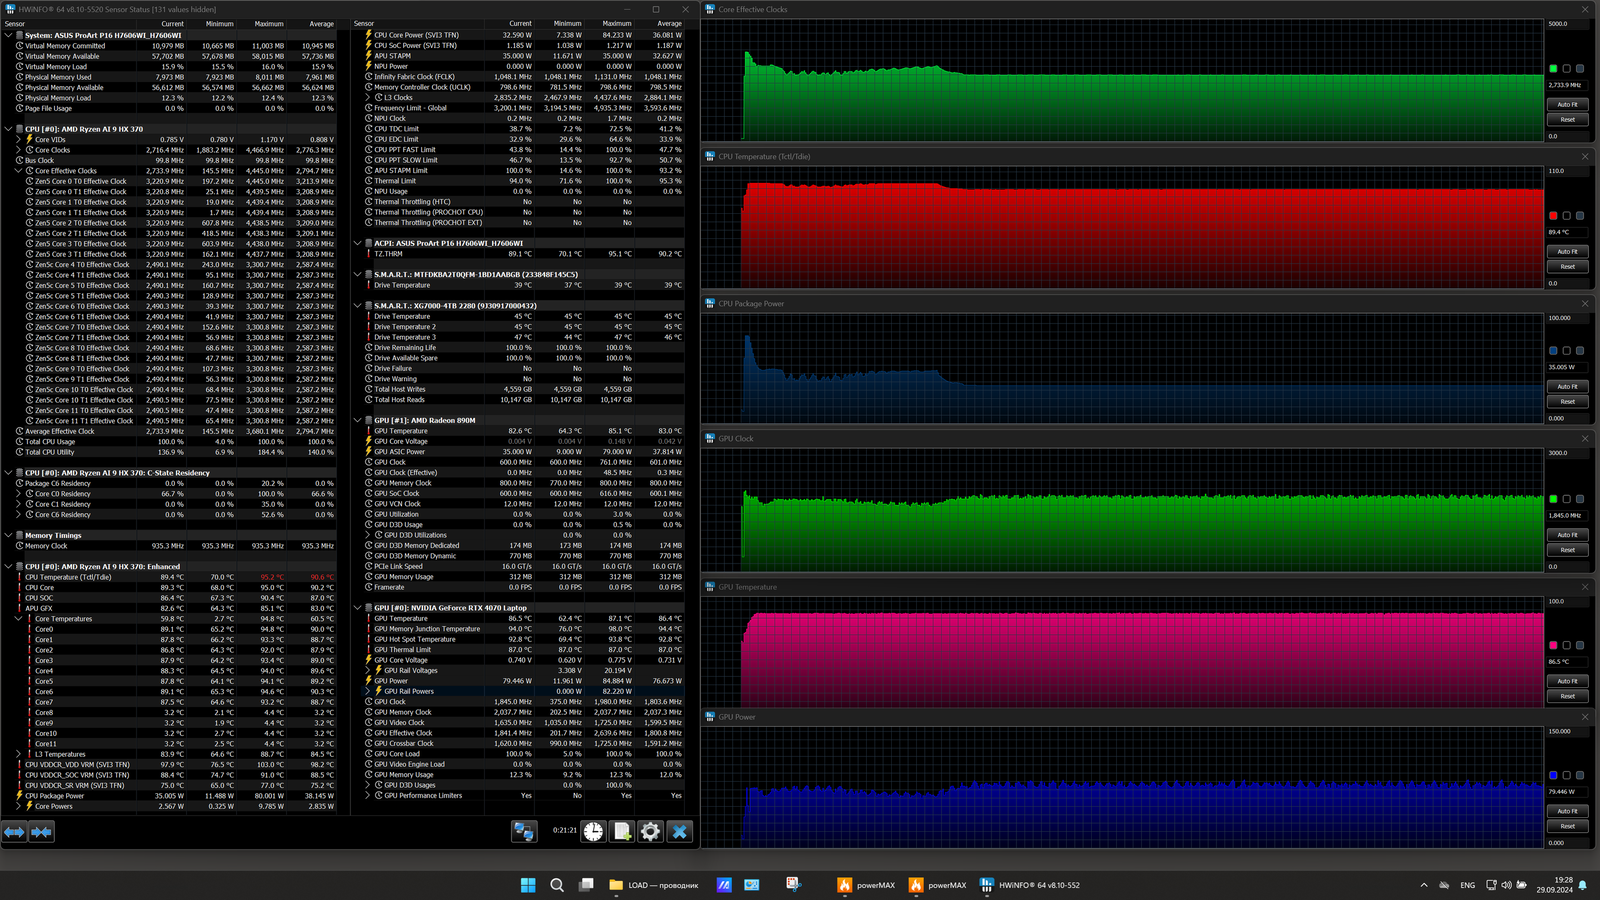Expand the GPU Rail Powers row

pyautogui.click(x=368, y=691)
